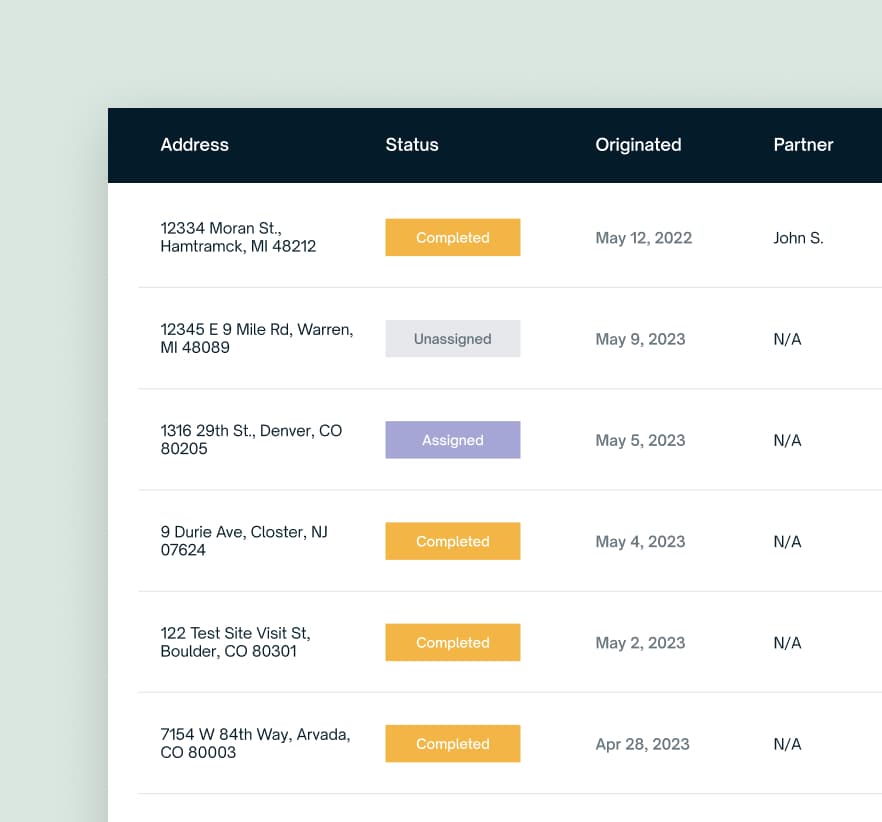Select the Apr 28, 2023 date cell
This screenshot has height=822, width=882.
[x=642, y=744]
